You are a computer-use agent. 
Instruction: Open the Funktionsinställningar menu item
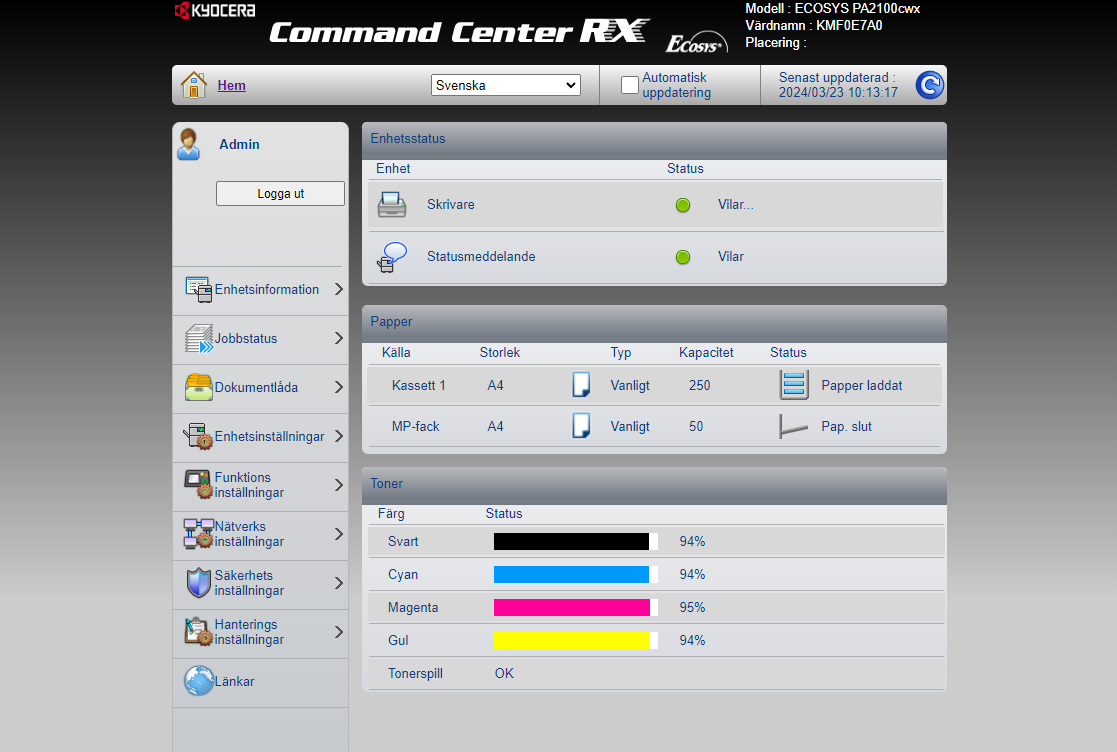click(249, 485)
